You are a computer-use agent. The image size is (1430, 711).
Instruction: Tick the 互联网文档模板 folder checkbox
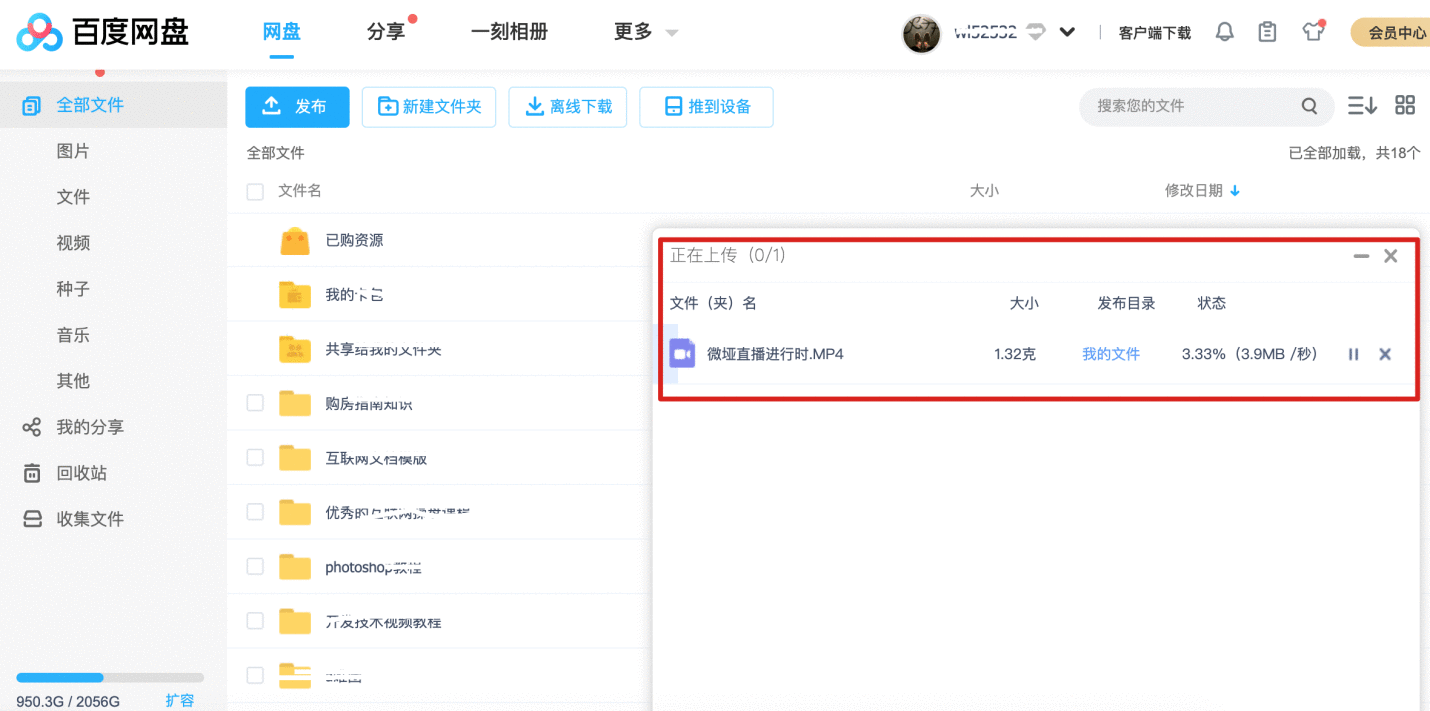(x=255, y=458)
